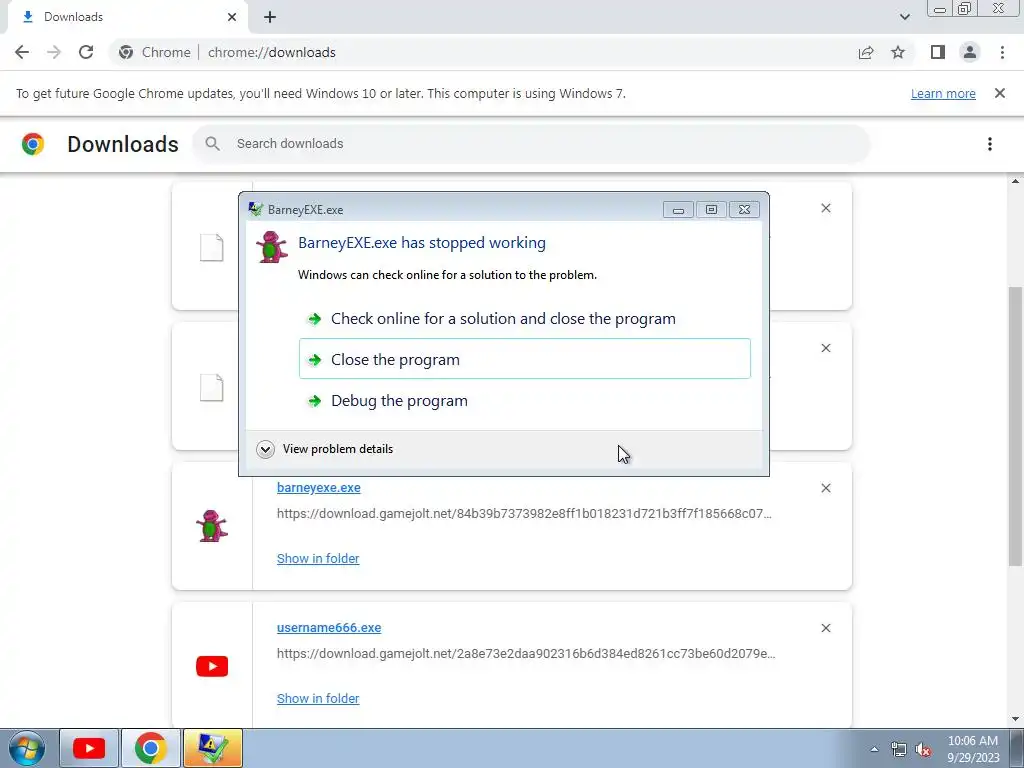
Task: Open the username666.exe download link
Action: coord(329,628)
